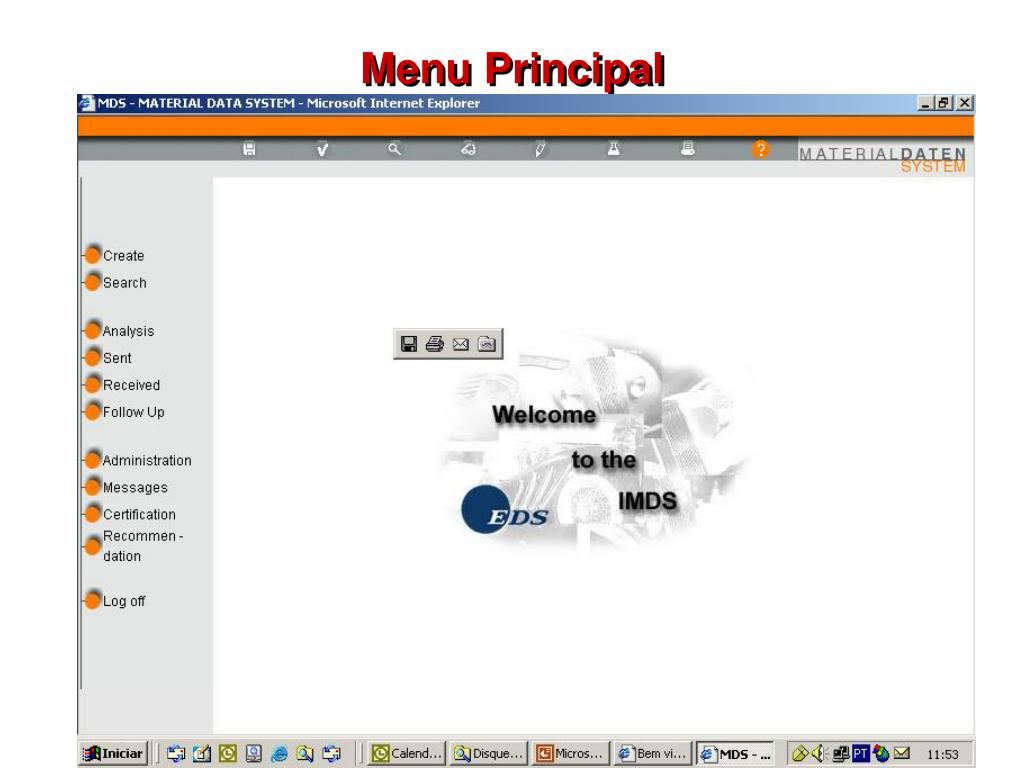
Task: Email the image via floating toolbar envelope
Action: [x=460, y=344]
